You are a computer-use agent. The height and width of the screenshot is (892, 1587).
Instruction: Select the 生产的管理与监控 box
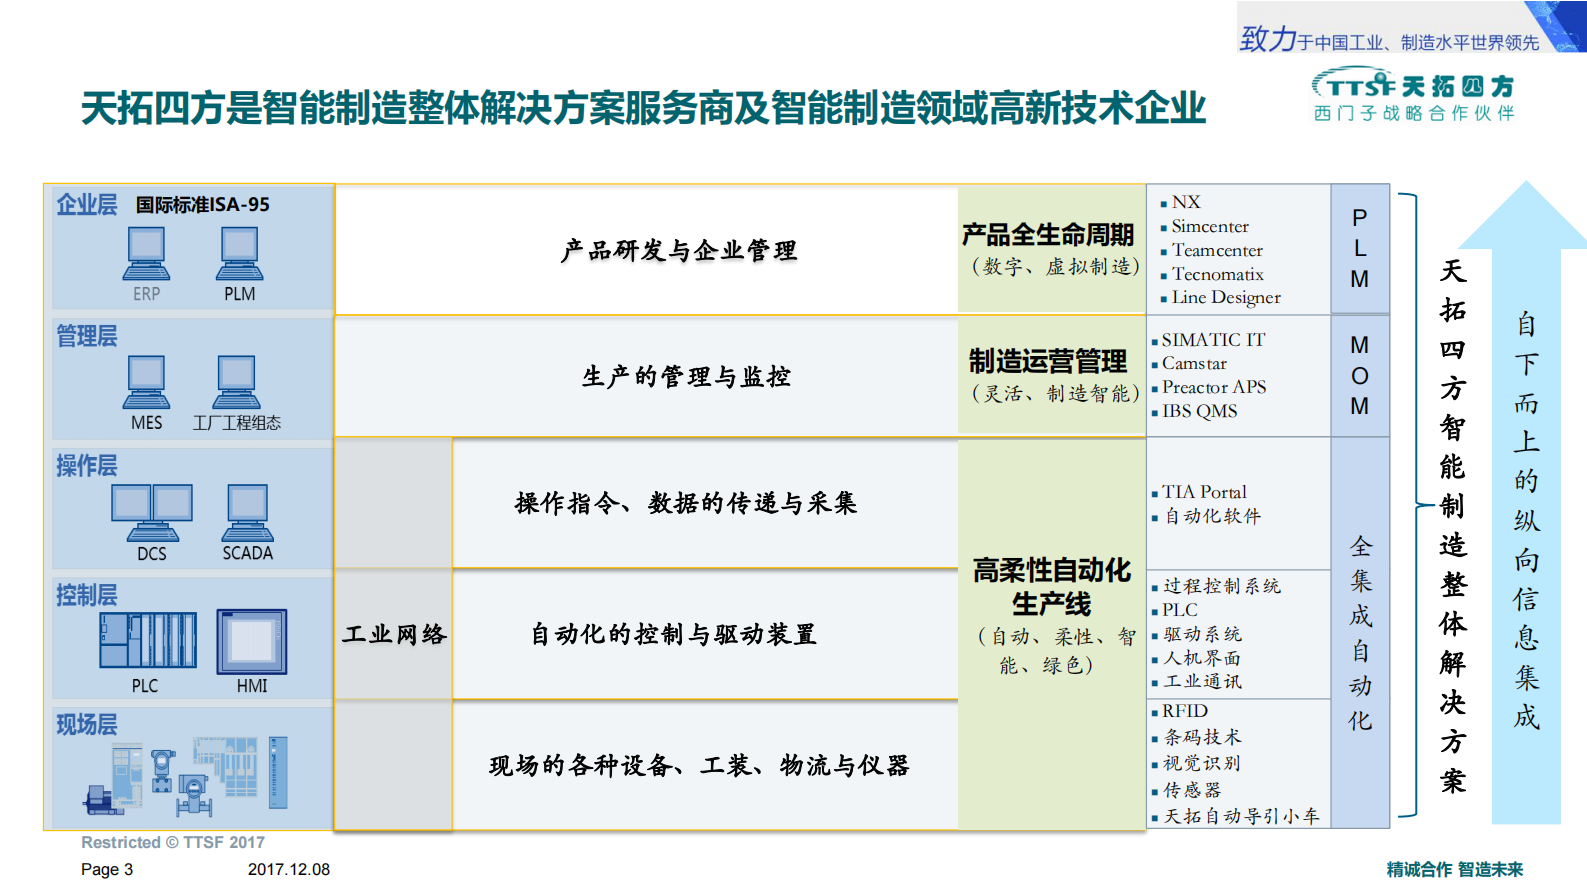pyautogui.click(x=646, y=376)
